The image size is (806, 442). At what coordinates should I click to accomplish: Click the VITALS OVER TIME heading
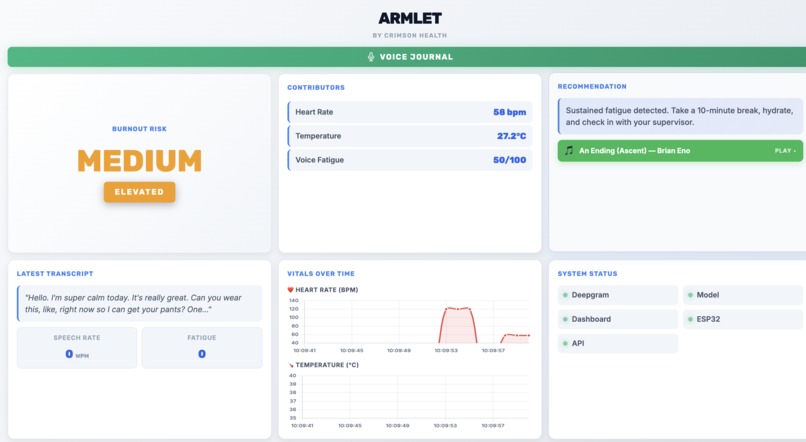tap(321, 274)
